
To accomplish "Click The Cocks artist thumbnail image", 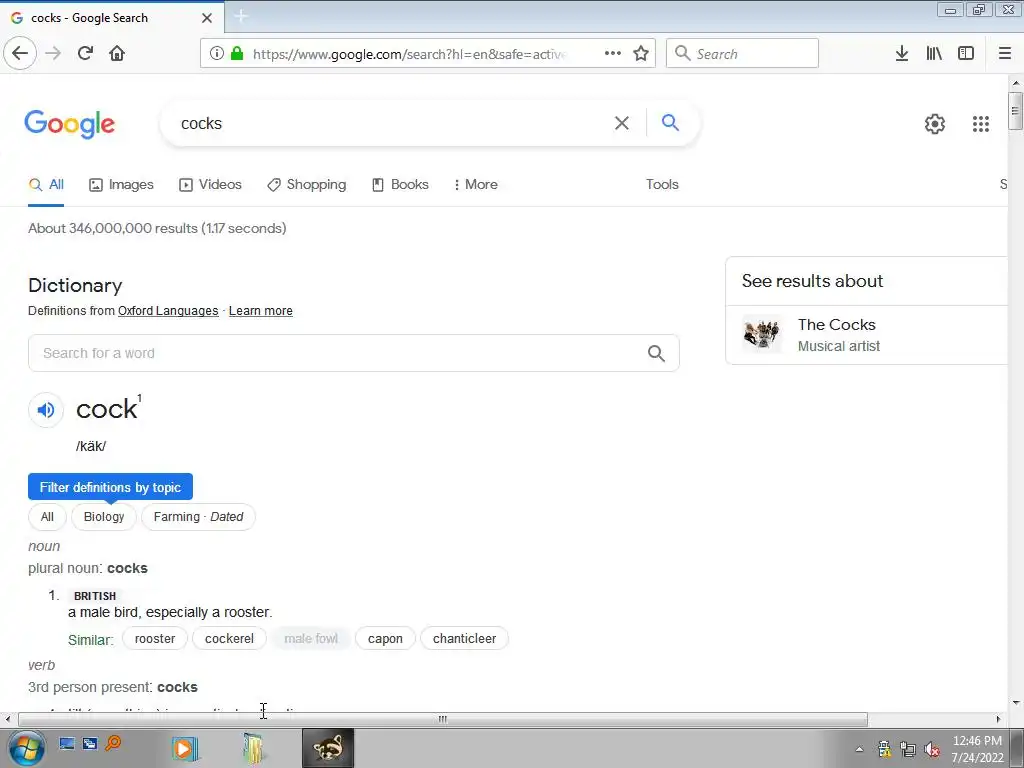I will (761, 334).
